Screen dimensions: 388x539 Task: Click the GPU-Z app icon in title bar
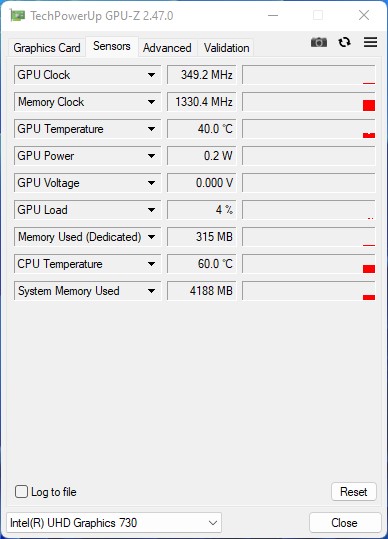(18, 15)
